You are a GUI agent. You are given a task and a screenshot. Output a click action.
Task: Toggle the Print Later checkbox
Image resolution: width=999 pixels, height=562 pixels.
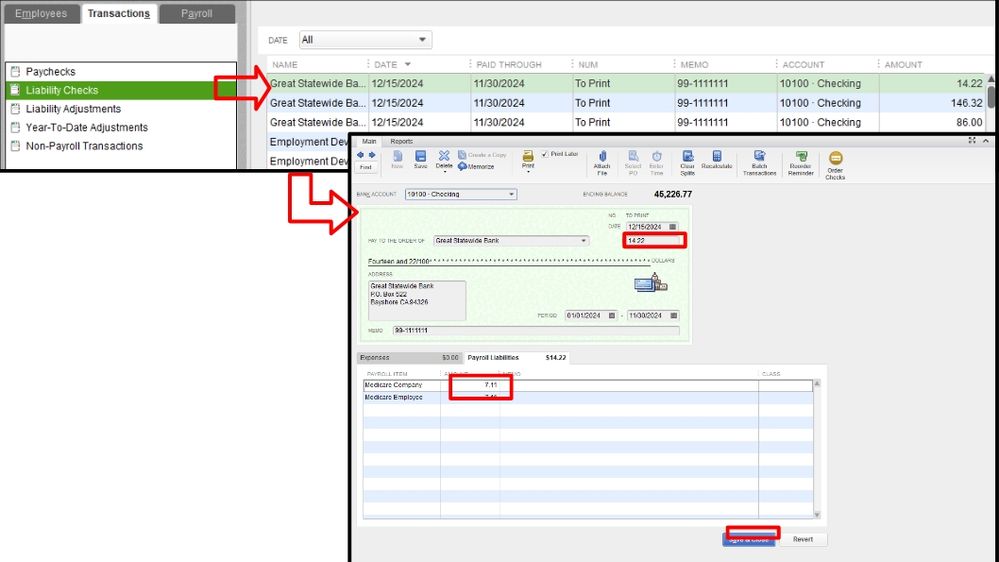pyautogui.click(x=545, y=154)
